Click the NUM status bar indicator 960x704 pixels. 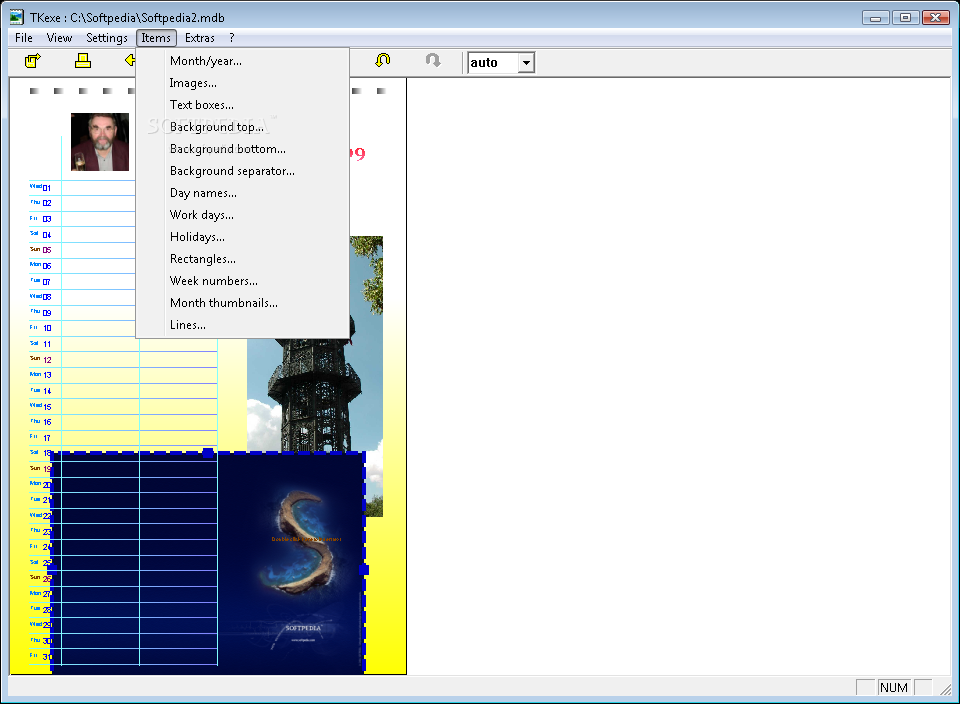click(x=894, y=687)
